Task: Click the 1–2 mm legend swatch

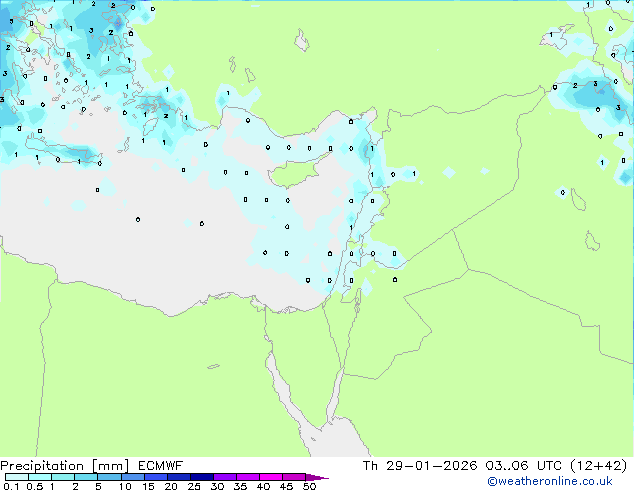Action: [63, 477]
